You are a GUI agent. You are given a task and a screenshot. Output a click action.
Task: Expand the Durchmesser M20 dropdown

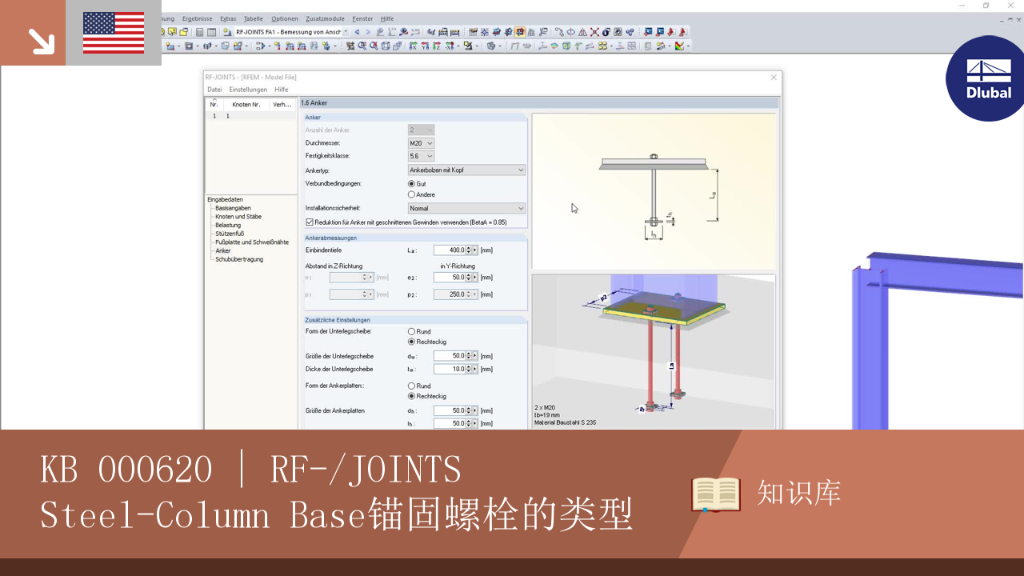421,143
